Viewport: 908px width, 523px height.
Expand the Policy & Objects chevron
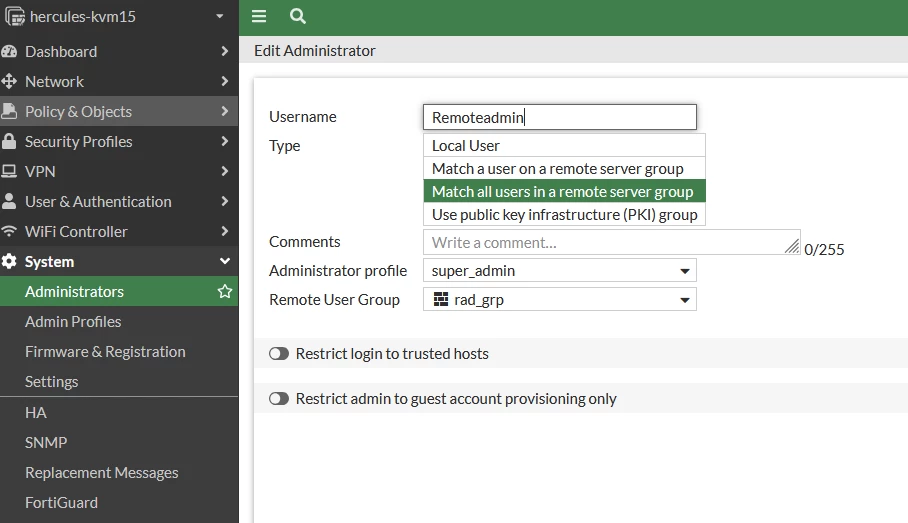click(x=225, y=111)
